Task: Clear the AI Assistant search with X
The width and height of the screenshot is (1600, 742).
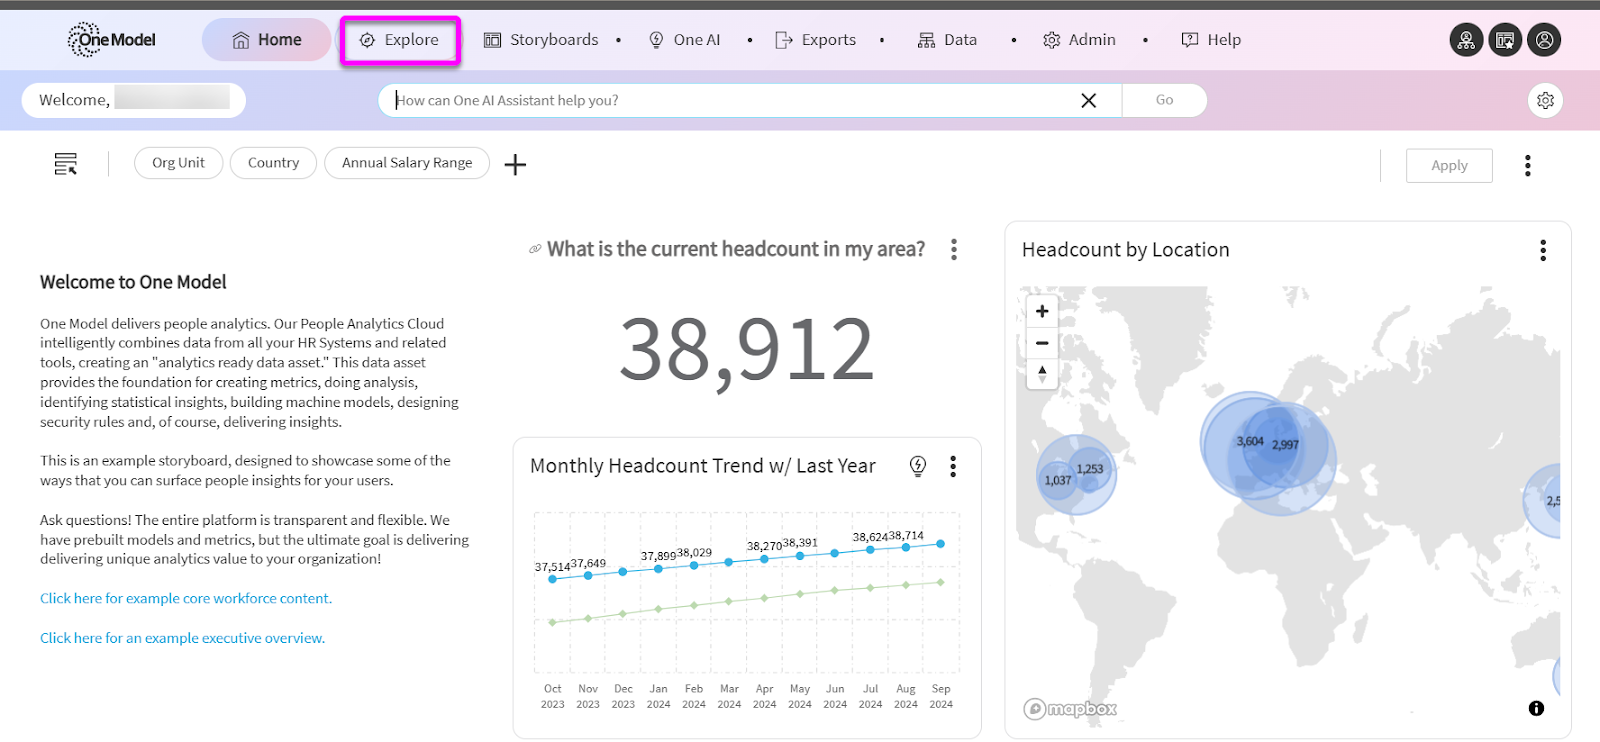Action: click(1088, 100)
